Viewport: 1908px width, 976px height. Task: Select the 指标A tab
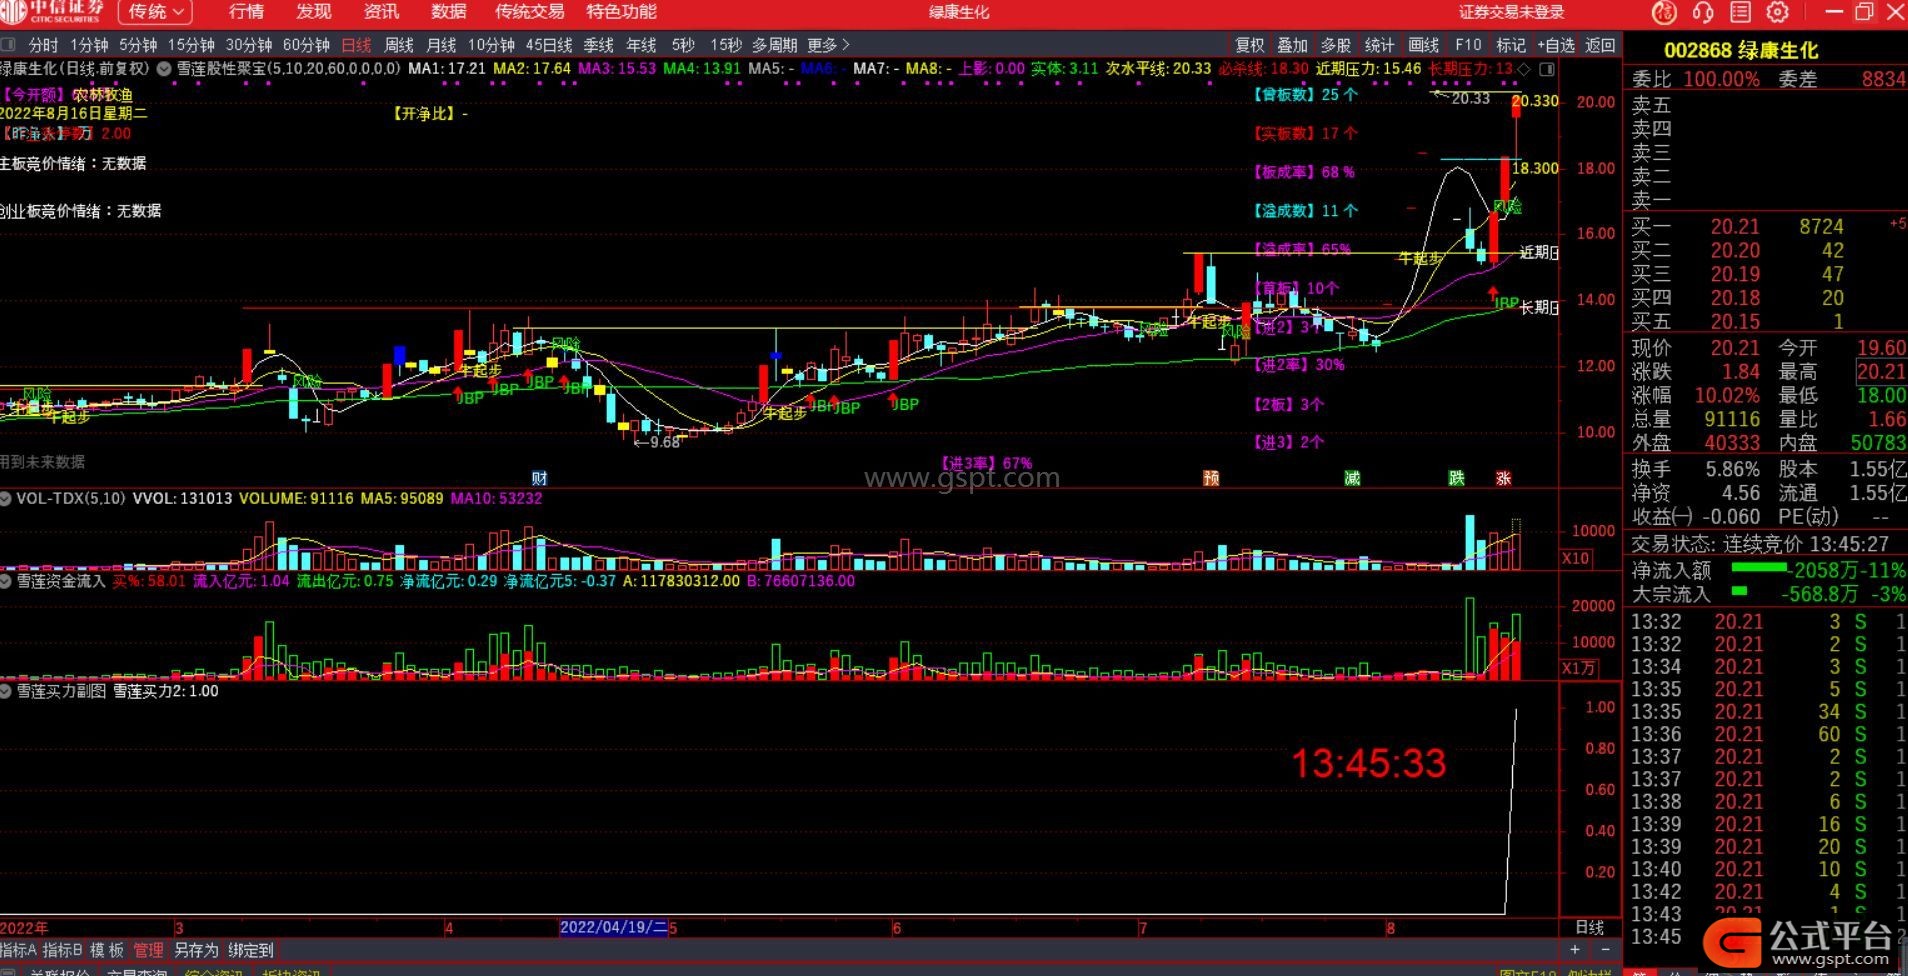19,950
